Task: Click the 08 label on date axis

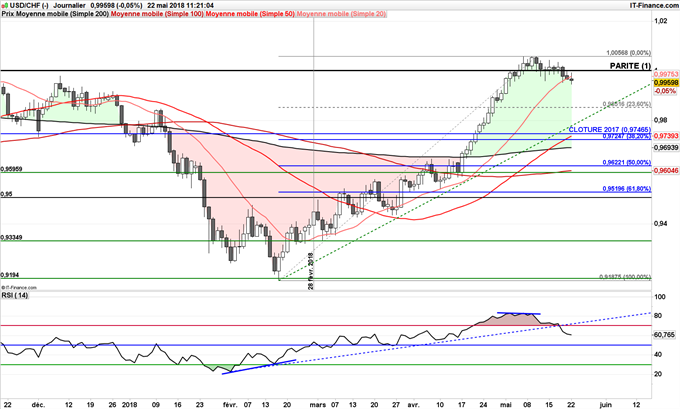Action: (x=527, y=405)
